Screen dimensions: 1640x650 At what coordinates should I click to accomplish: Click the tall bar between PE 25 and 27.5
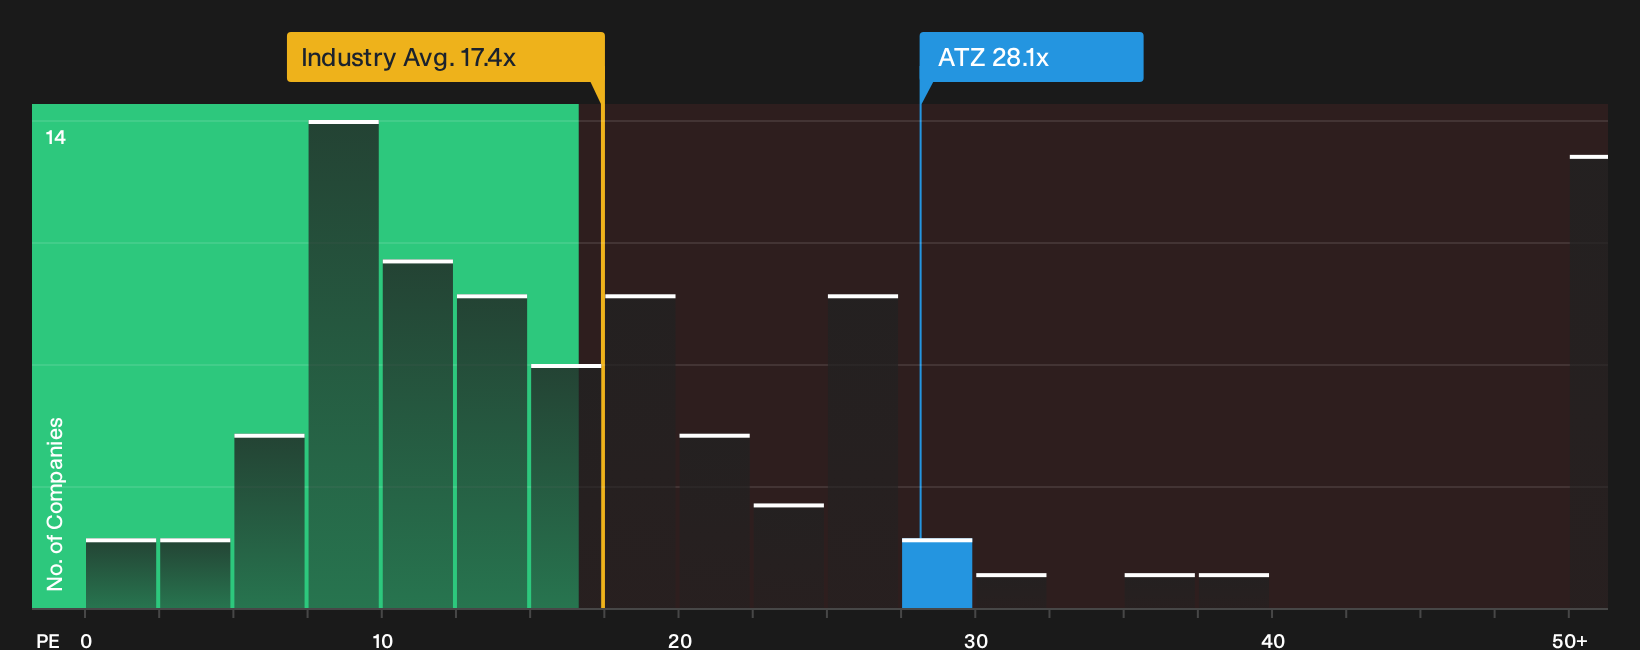tap(863, 452)
